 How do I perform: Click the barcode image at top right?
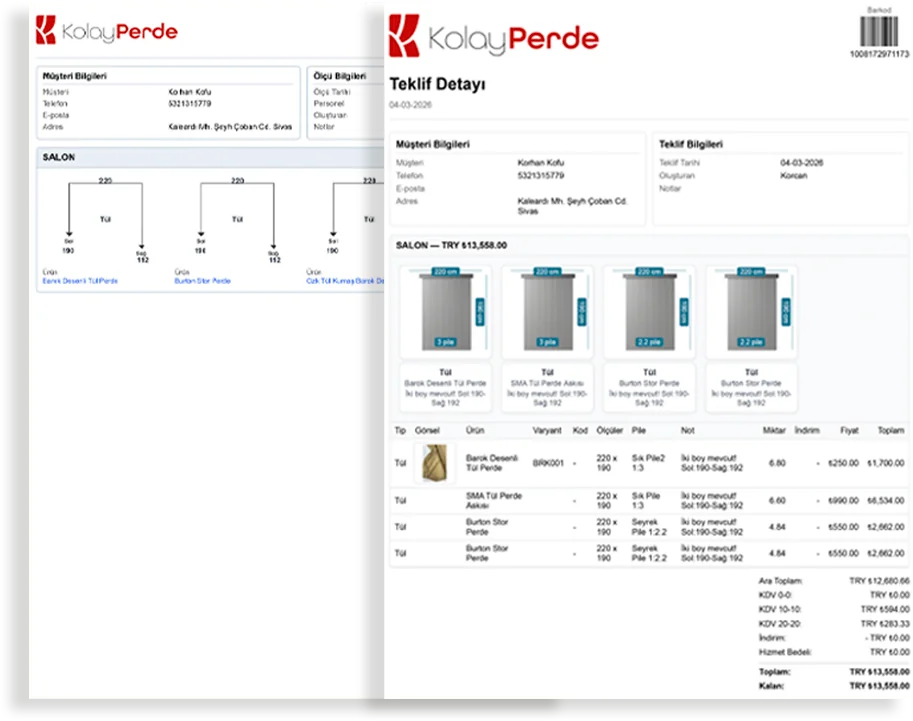(x=879, y=31)
